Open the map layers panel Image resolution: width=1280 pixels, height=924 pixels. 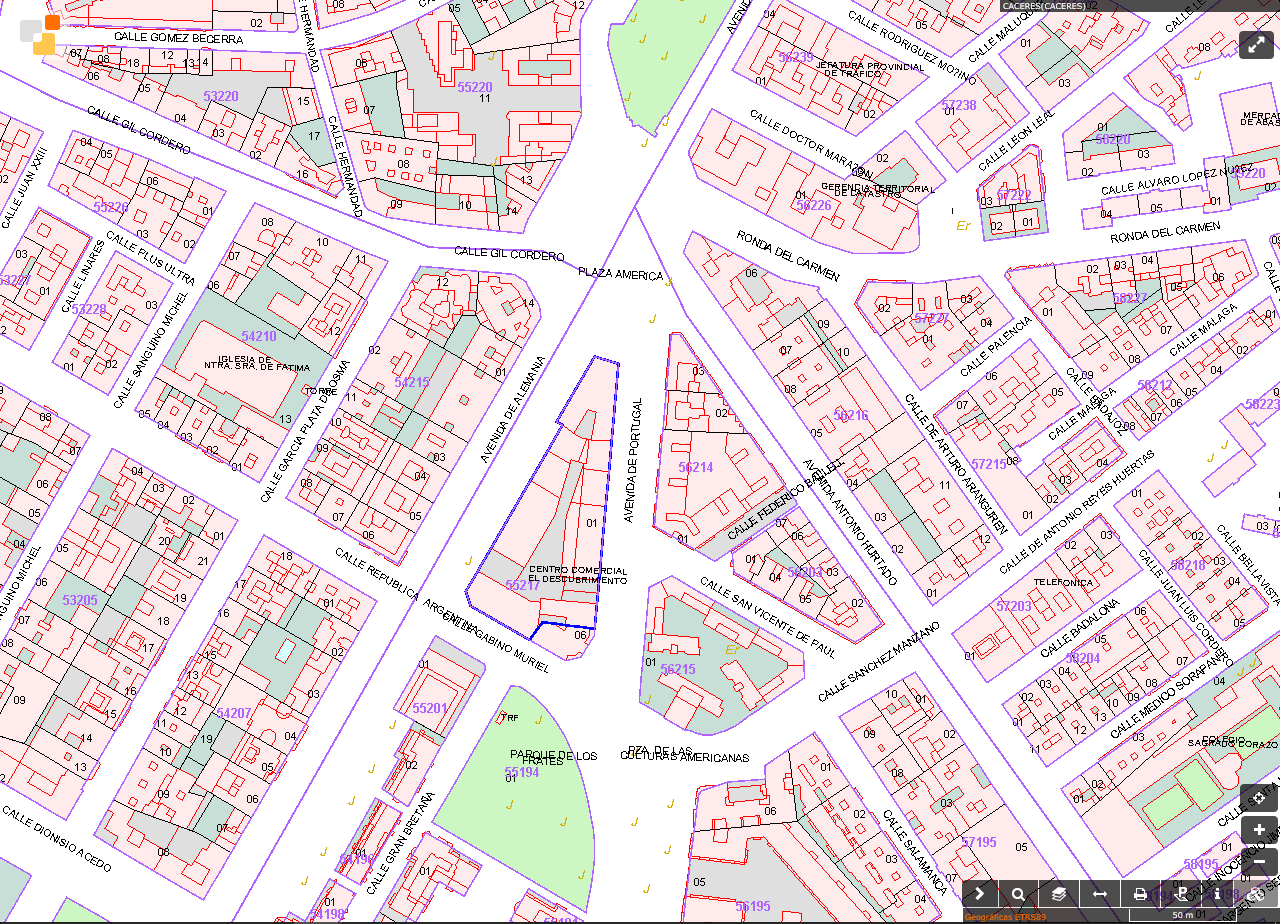pyautogui.click(x=1059, y=894)
